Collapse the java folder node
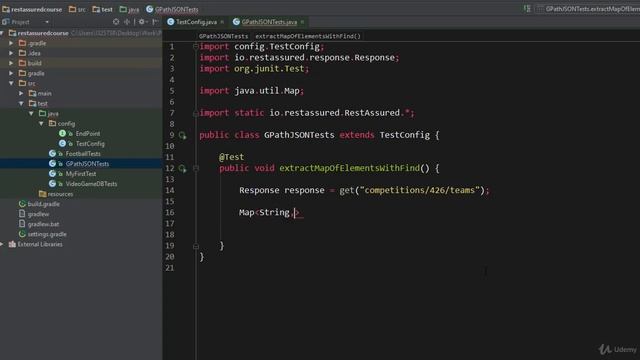This screenshot has height=360, width=640. click(31, 113)
